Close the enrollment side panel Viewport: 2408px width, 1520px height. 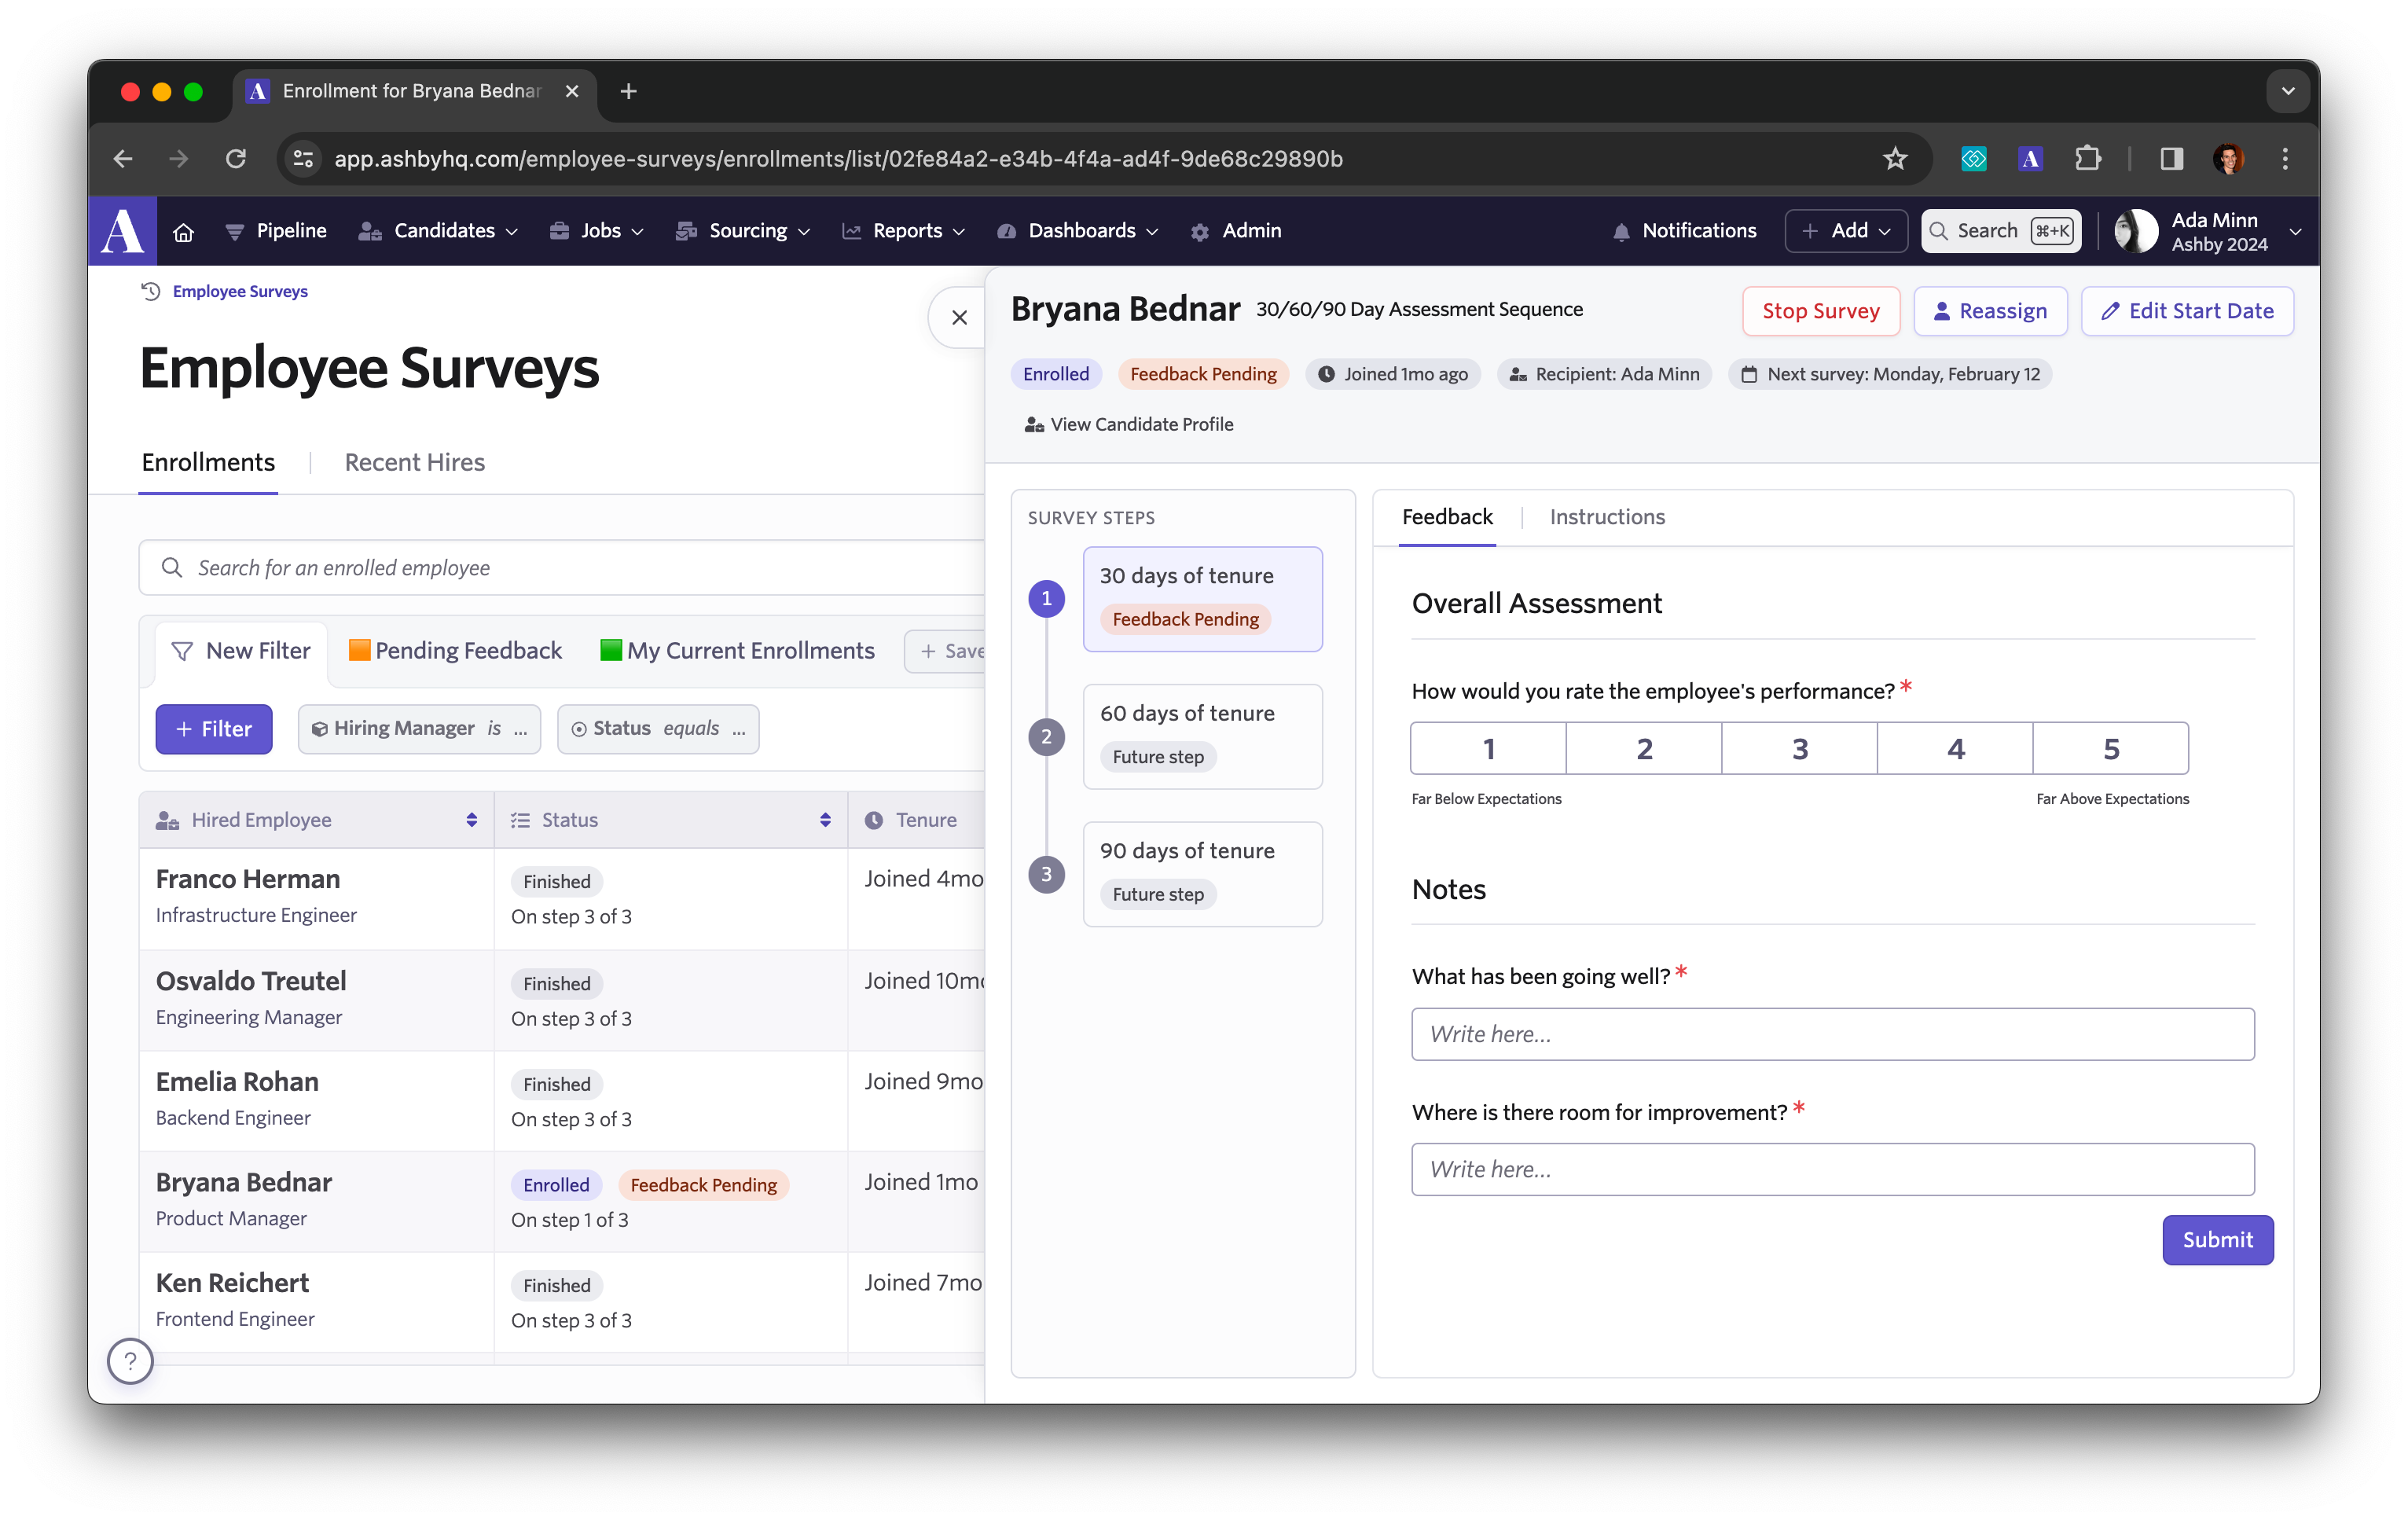coord(959,318)
